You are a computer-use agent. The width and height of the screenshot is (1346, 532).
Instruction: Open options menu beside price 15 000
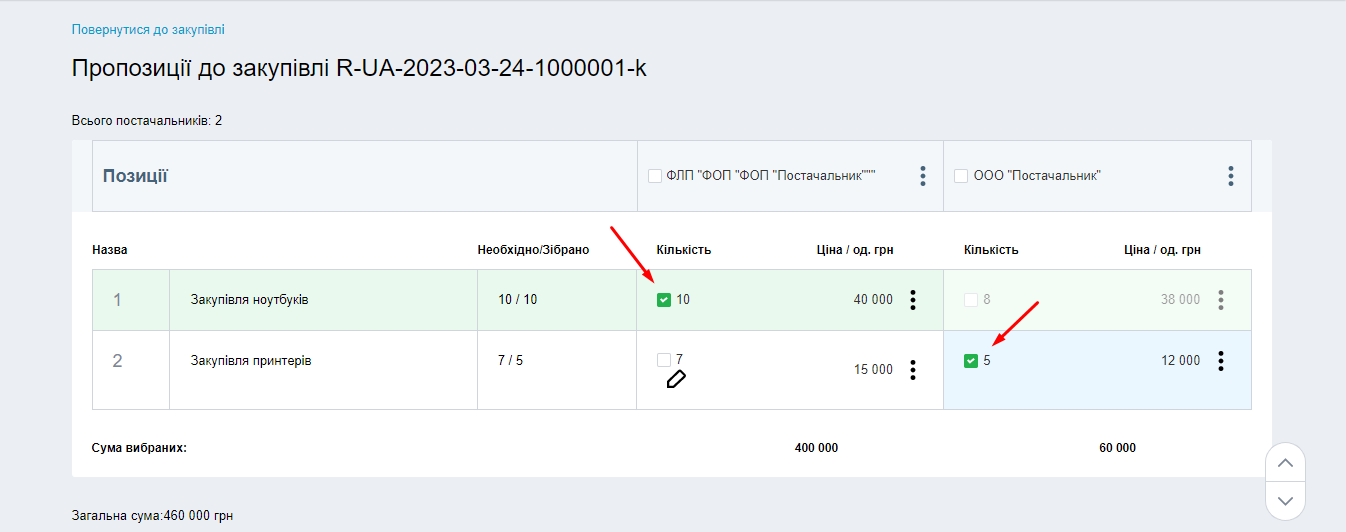(913, 370)
